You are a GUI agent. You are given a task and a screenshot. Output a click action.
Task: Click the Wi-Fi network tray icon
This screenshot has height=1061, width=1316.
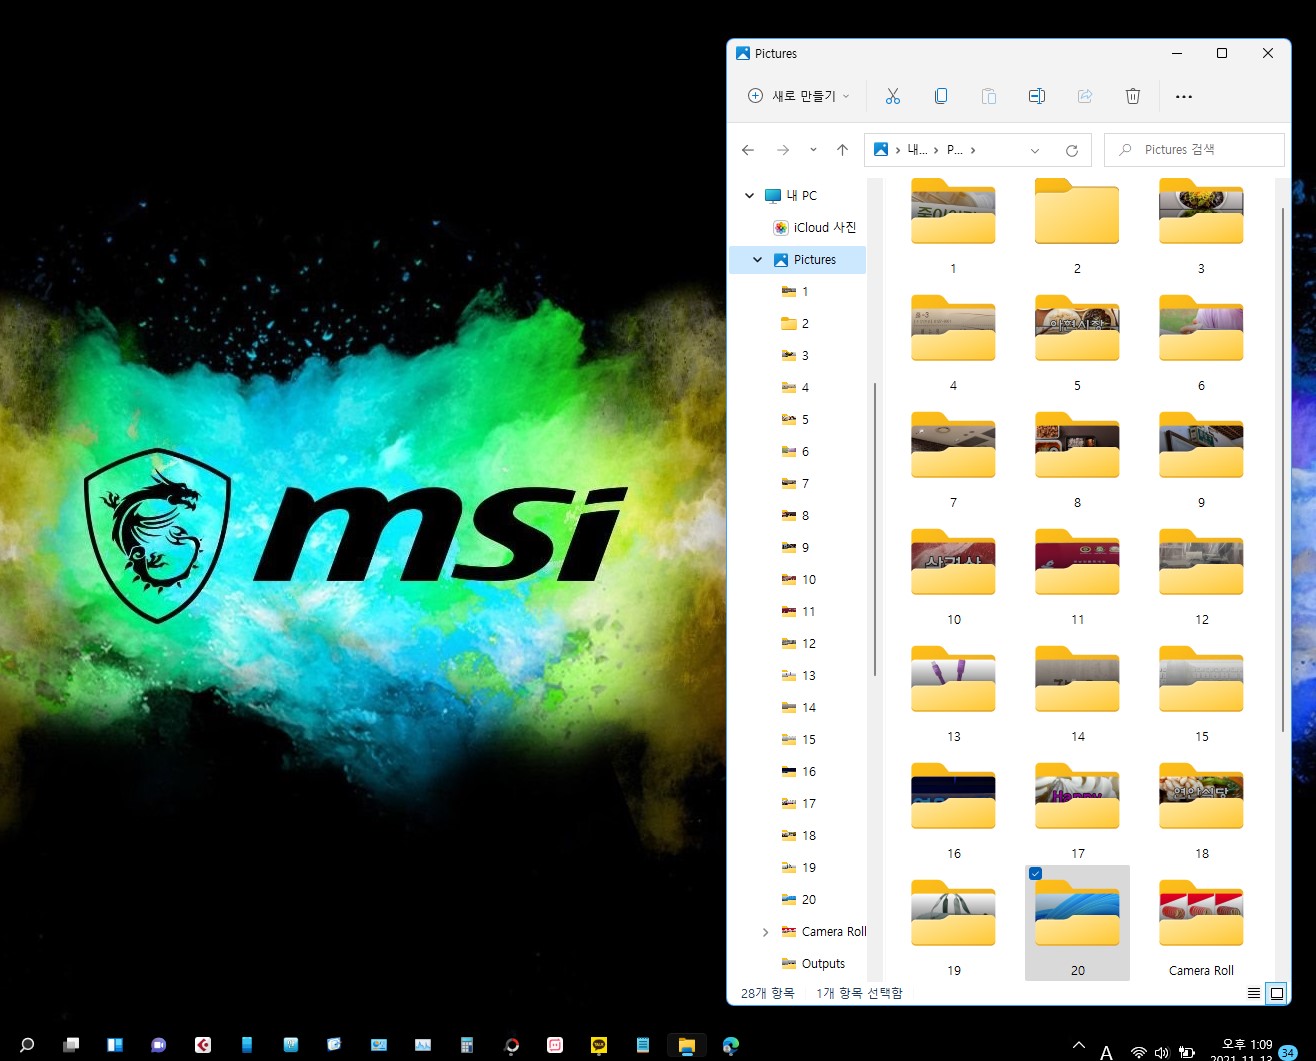coord(1138,1052)
